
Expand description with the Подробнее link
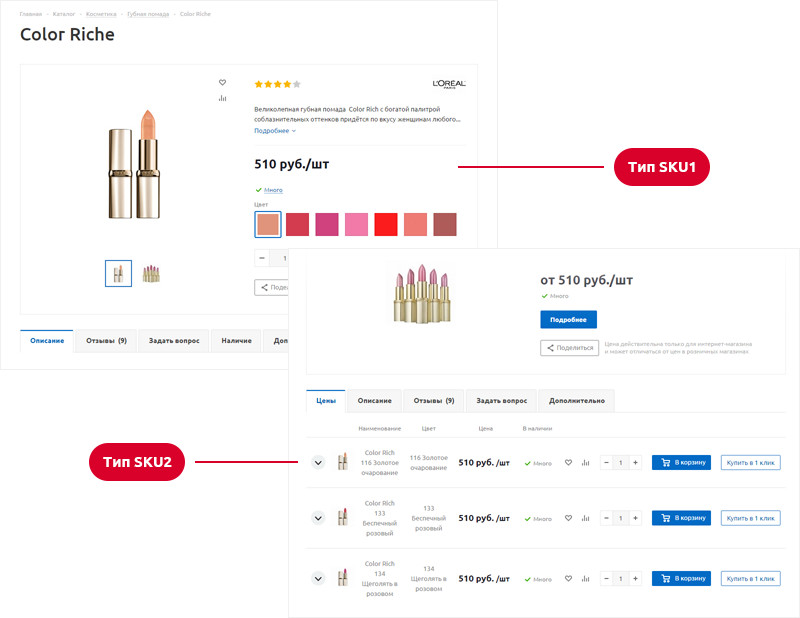click(275, 131)
